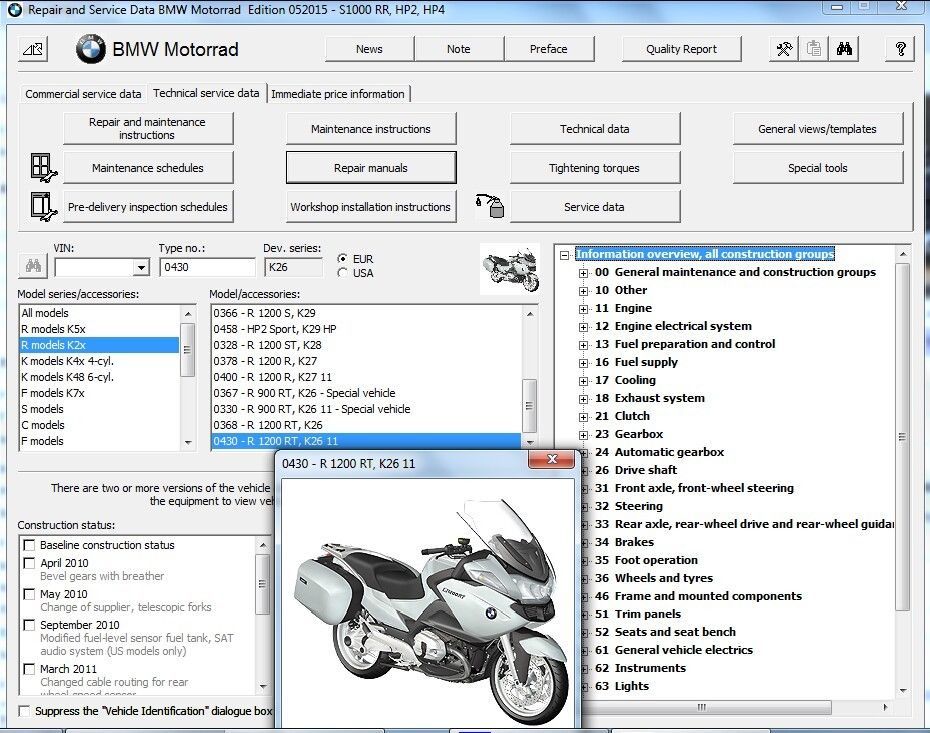The width and height of the screenshot is (930, 733).
Task: Open Maintenance schedules
Action: click(x=148, y=168)
